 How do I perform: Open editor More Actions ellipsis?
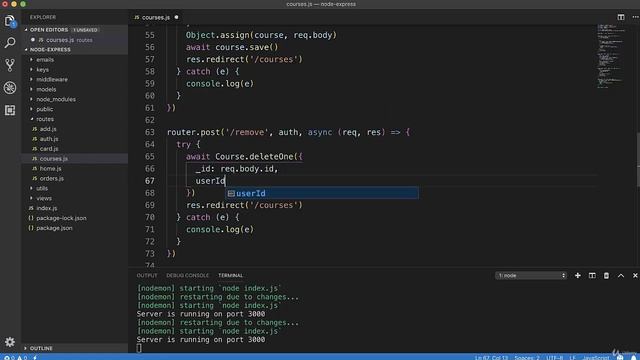click(x=635, y=17)
